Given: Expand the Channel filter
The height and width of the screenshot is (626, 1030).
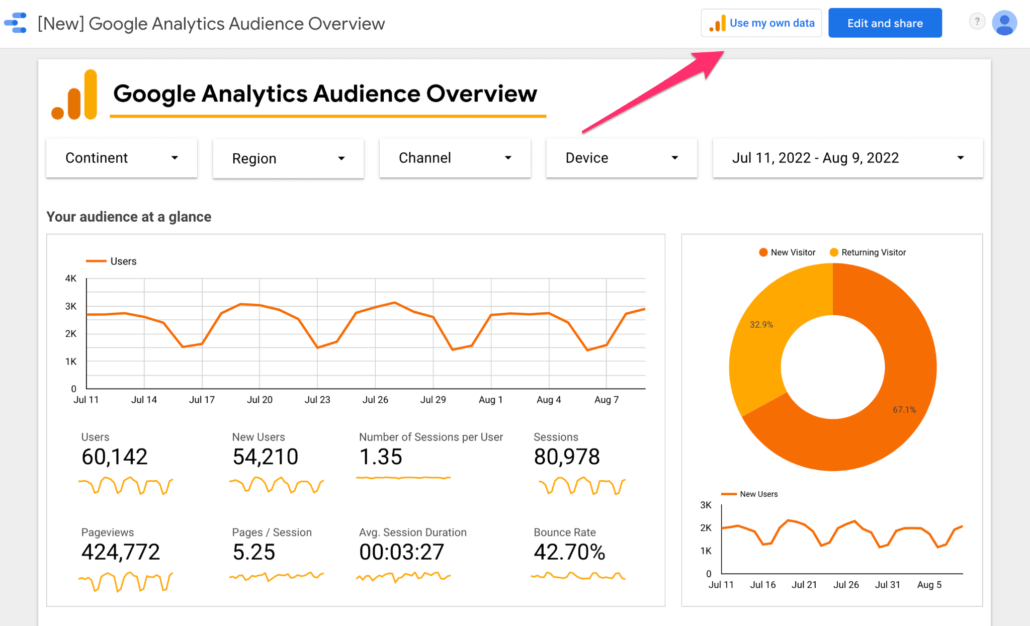Looking at the screenshot, I should 454,158.
